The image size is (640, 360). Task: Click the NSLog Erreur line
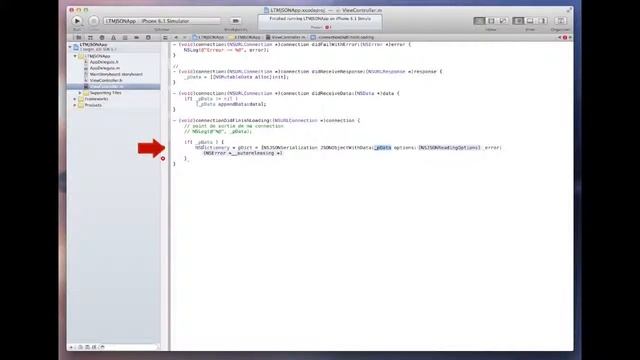(226, 50)
